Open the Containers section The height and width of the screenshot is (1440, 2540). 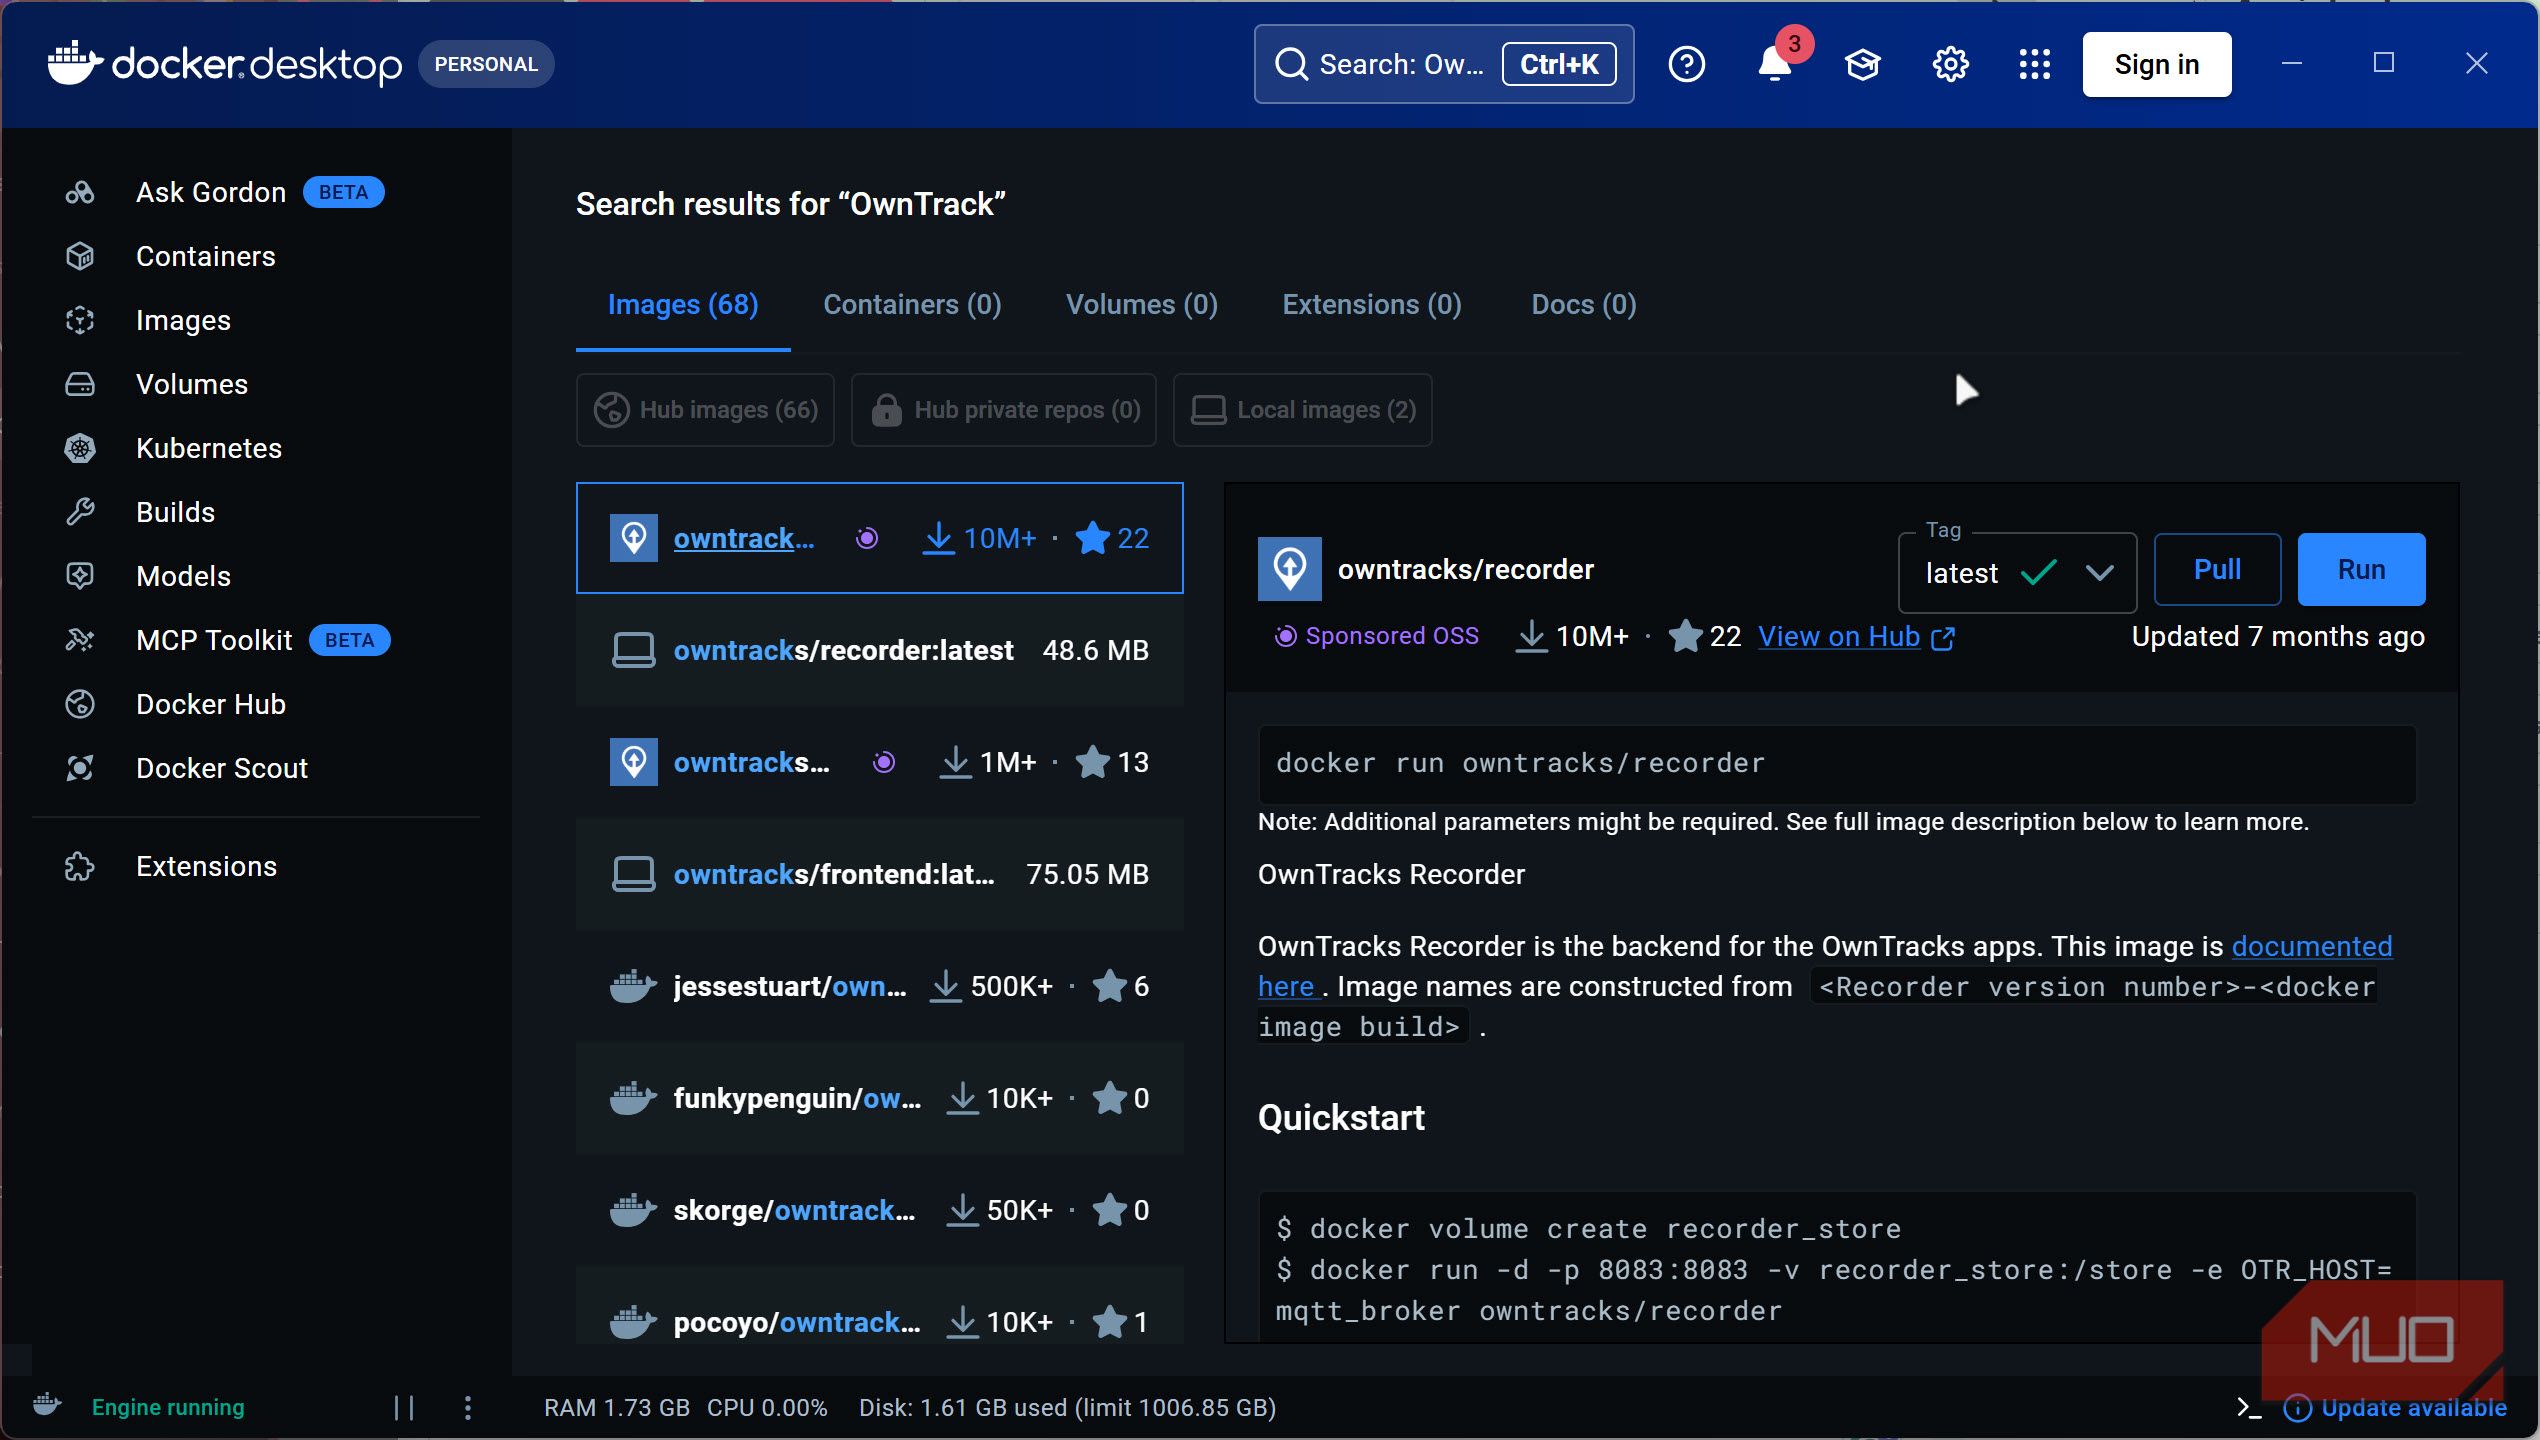[205, 256]
